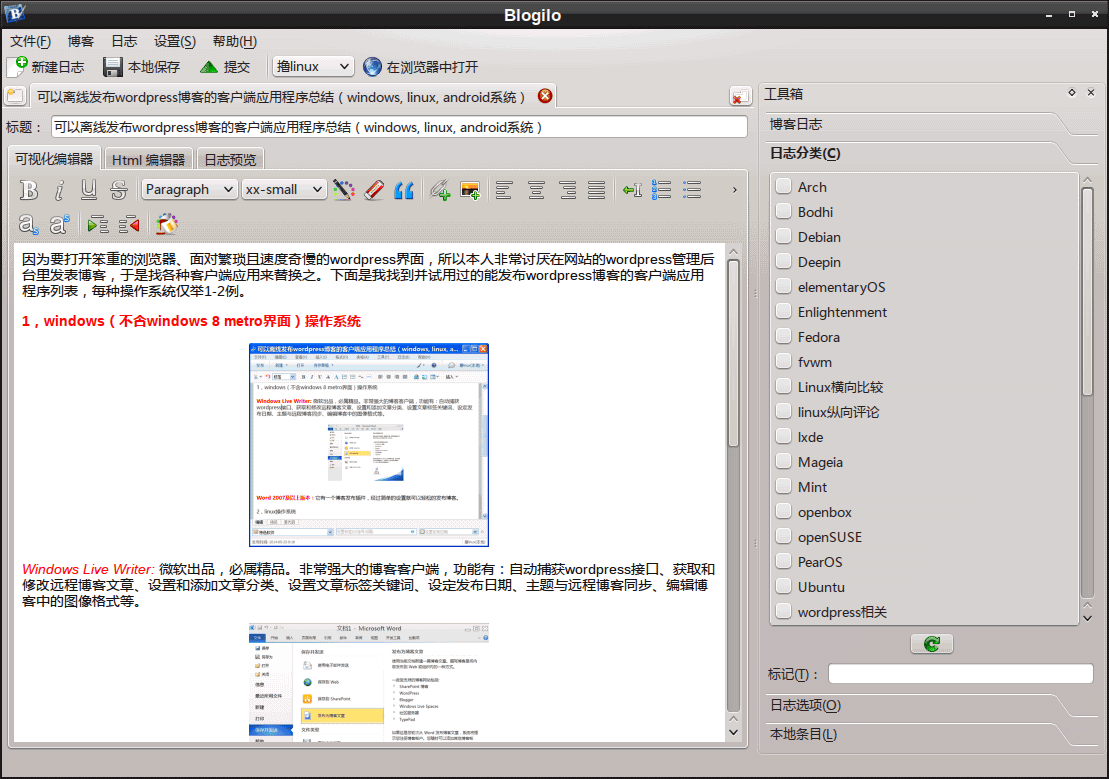
Task: Open the 日志 menu
Action: coord(124,41)
